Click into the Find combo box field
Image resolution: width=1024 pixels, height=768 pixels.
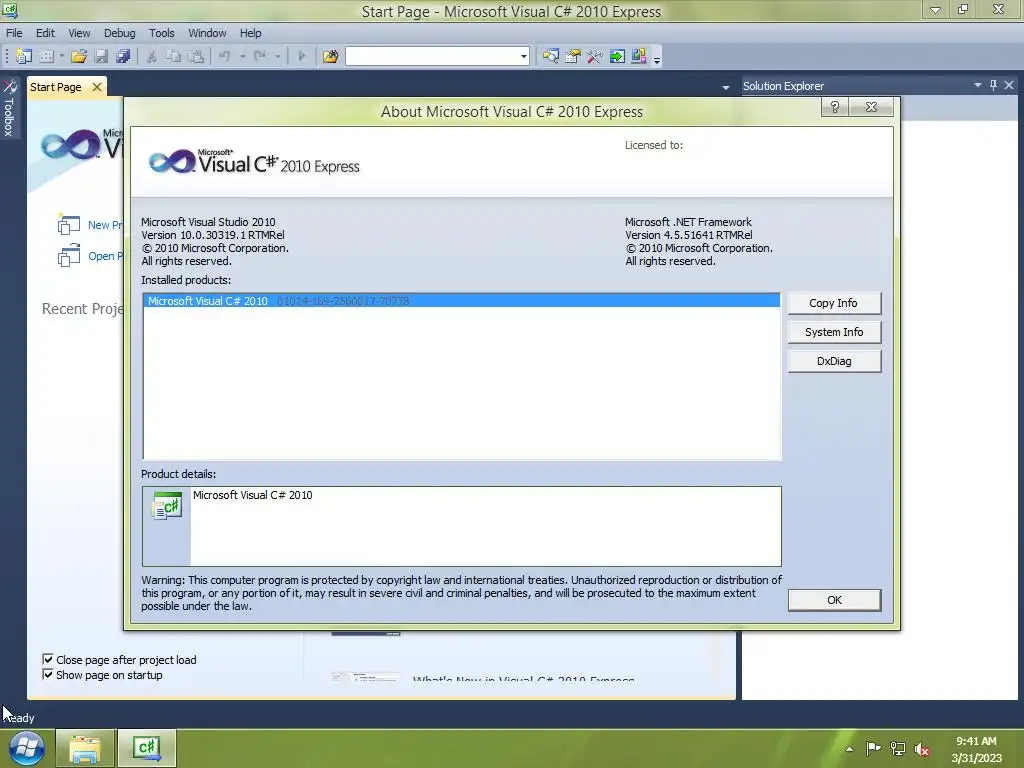[432, 56]
